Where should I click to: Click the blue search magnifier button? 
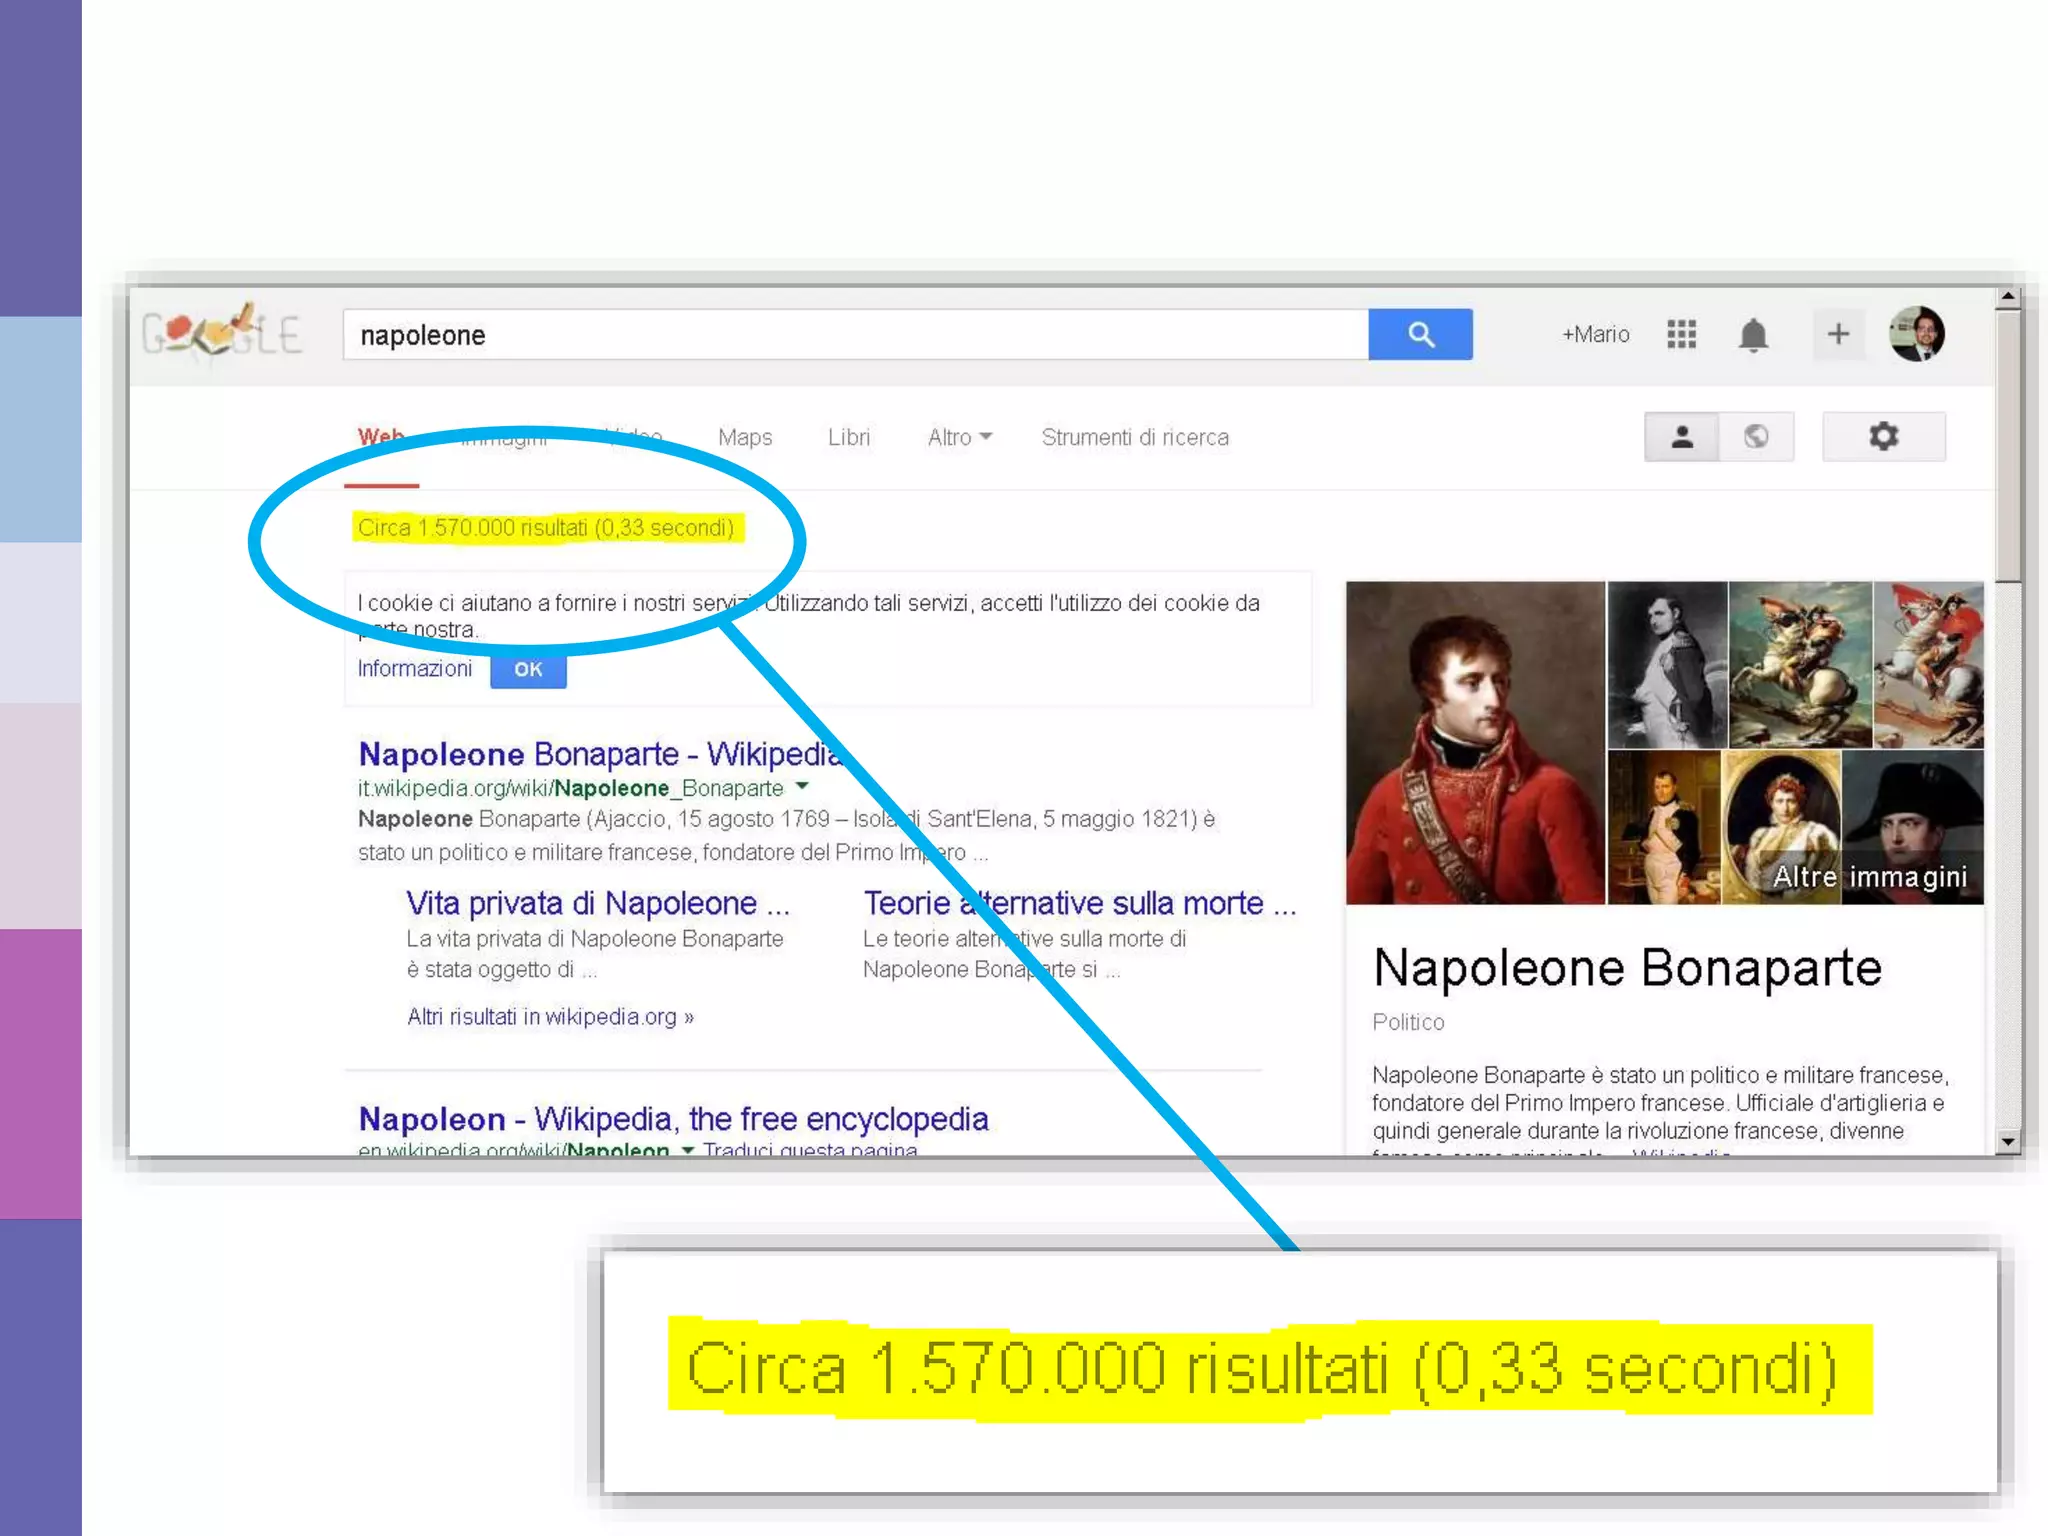1420,334
